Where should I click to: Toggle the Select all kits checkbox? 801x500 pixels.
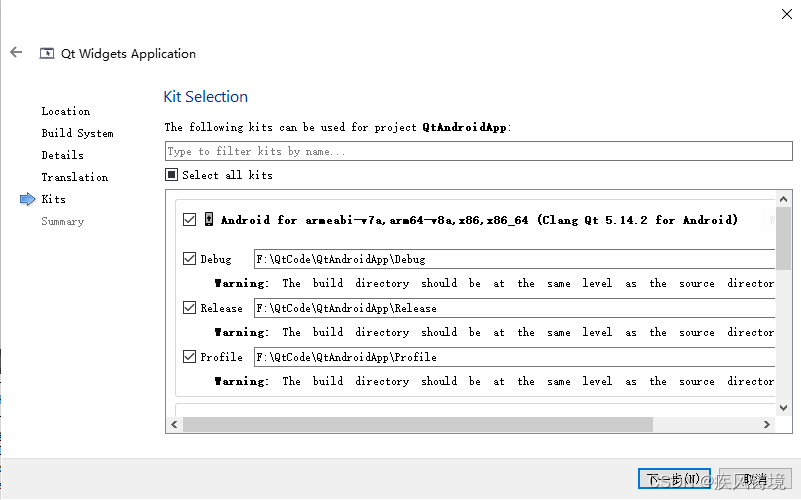pos(172,175)
